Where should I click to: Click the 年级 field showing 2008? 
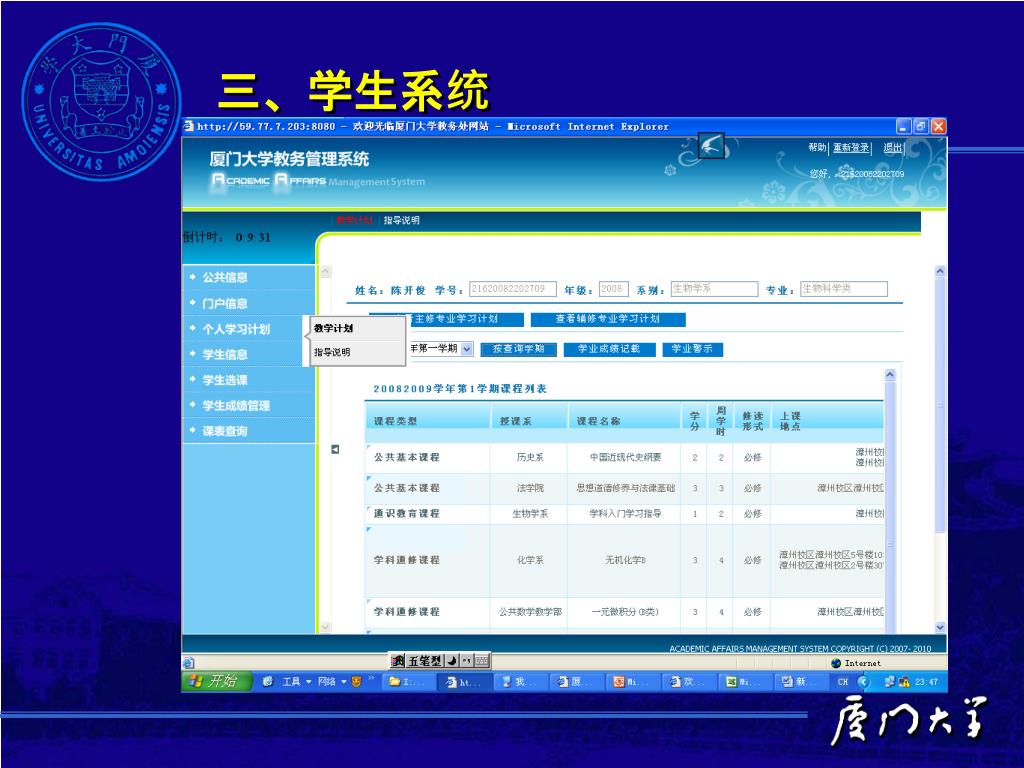613,289
